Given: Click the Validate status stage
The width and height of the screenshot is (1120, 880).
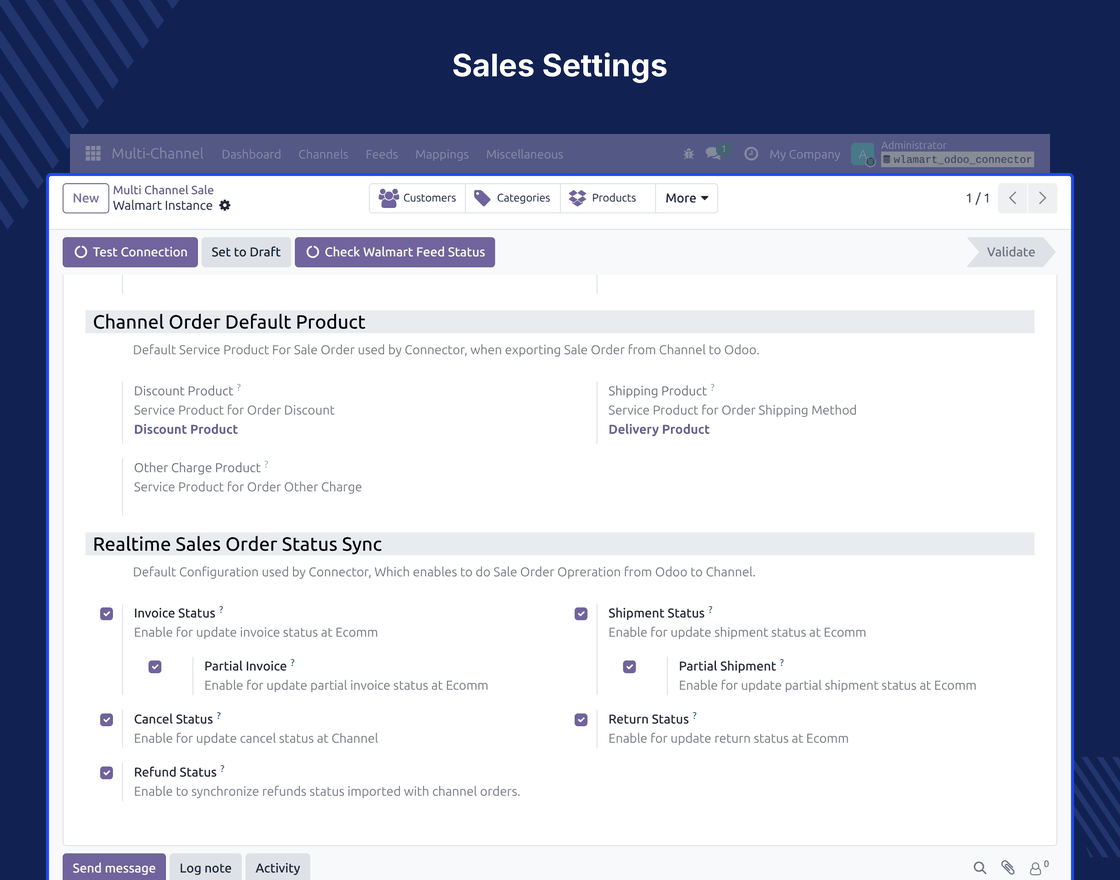Looking at the screenshot, I should [1011, 252].
